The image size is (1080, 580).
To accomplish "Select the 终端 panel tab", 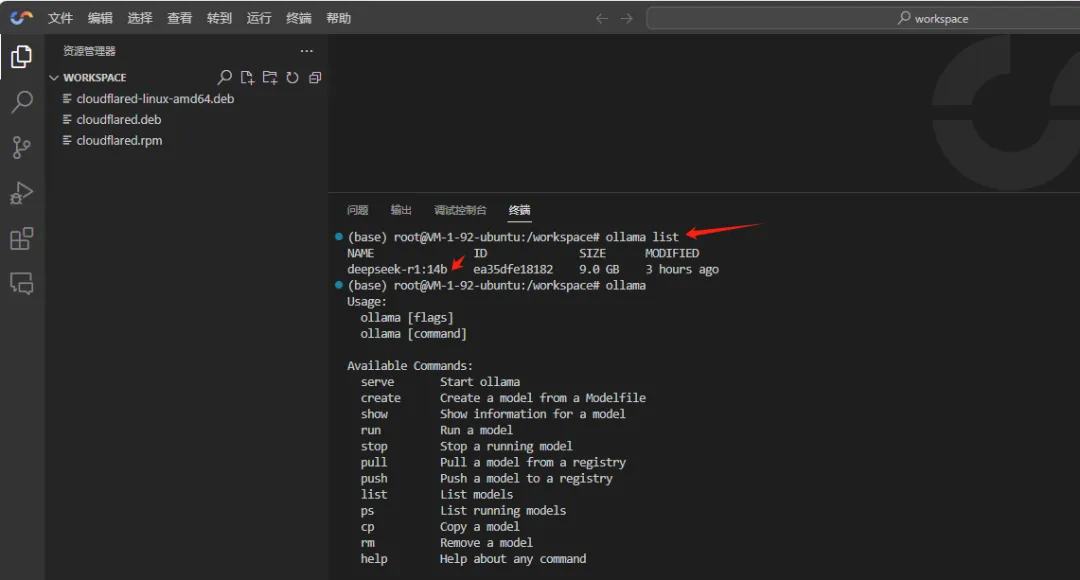I will (x=519, y=210).
